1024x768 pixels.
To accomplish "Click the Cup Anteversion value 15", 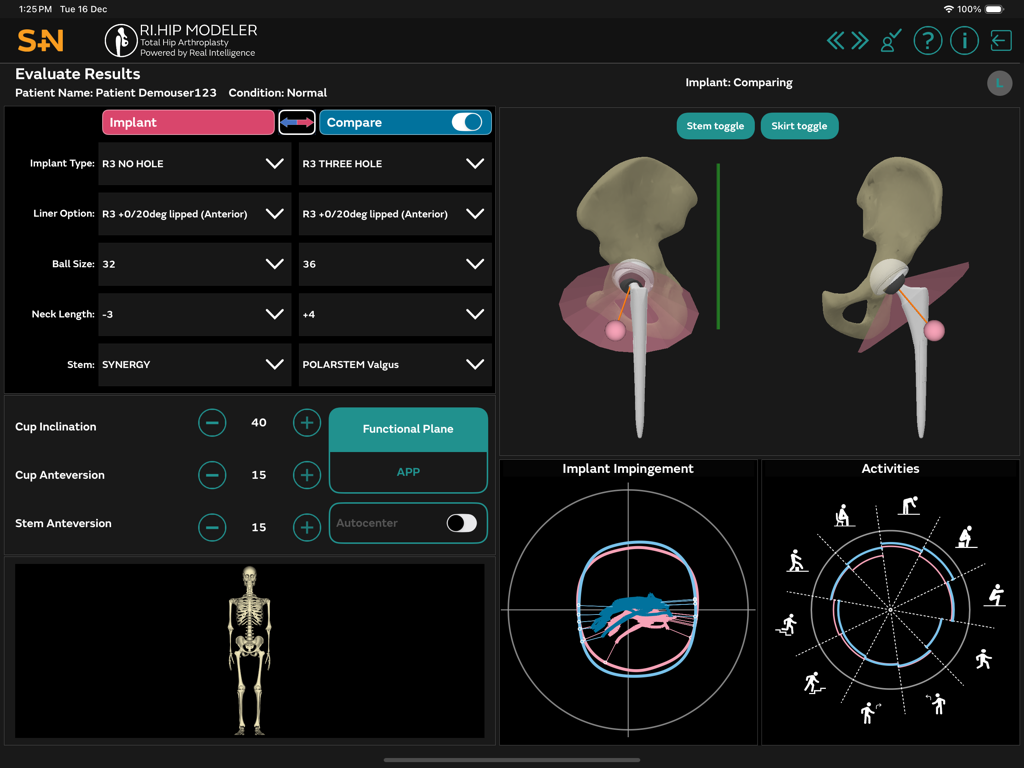I will 259,475.
